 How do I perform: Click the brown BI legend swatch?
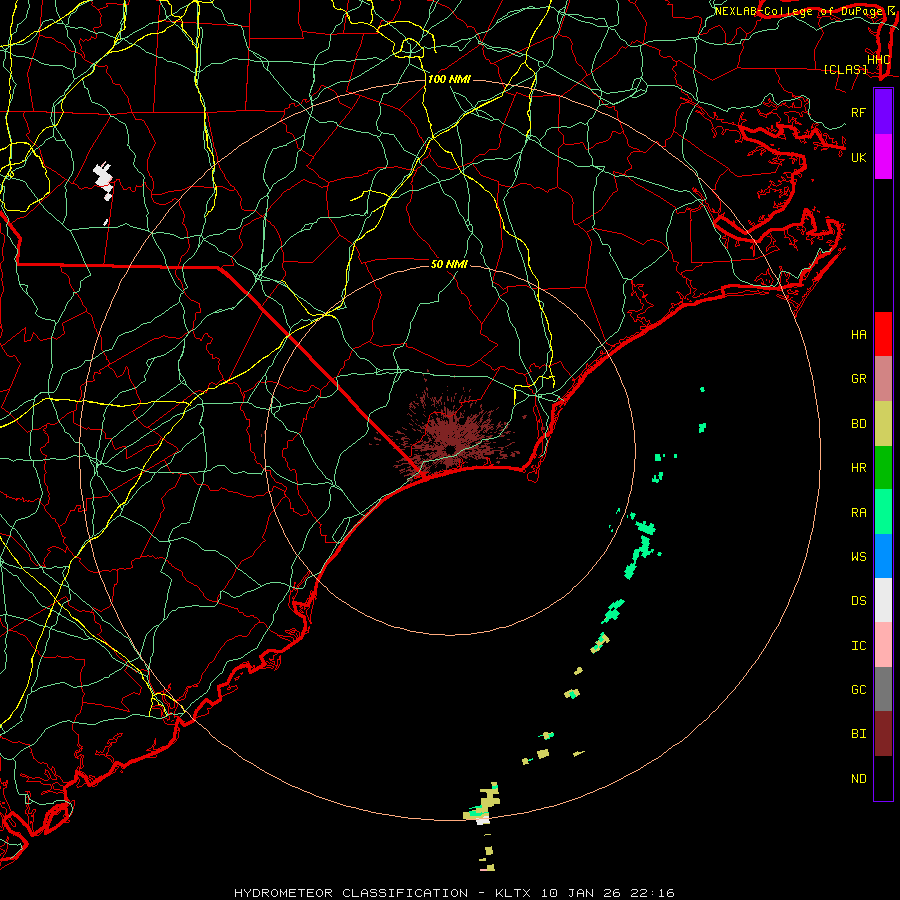pos(883,734)
